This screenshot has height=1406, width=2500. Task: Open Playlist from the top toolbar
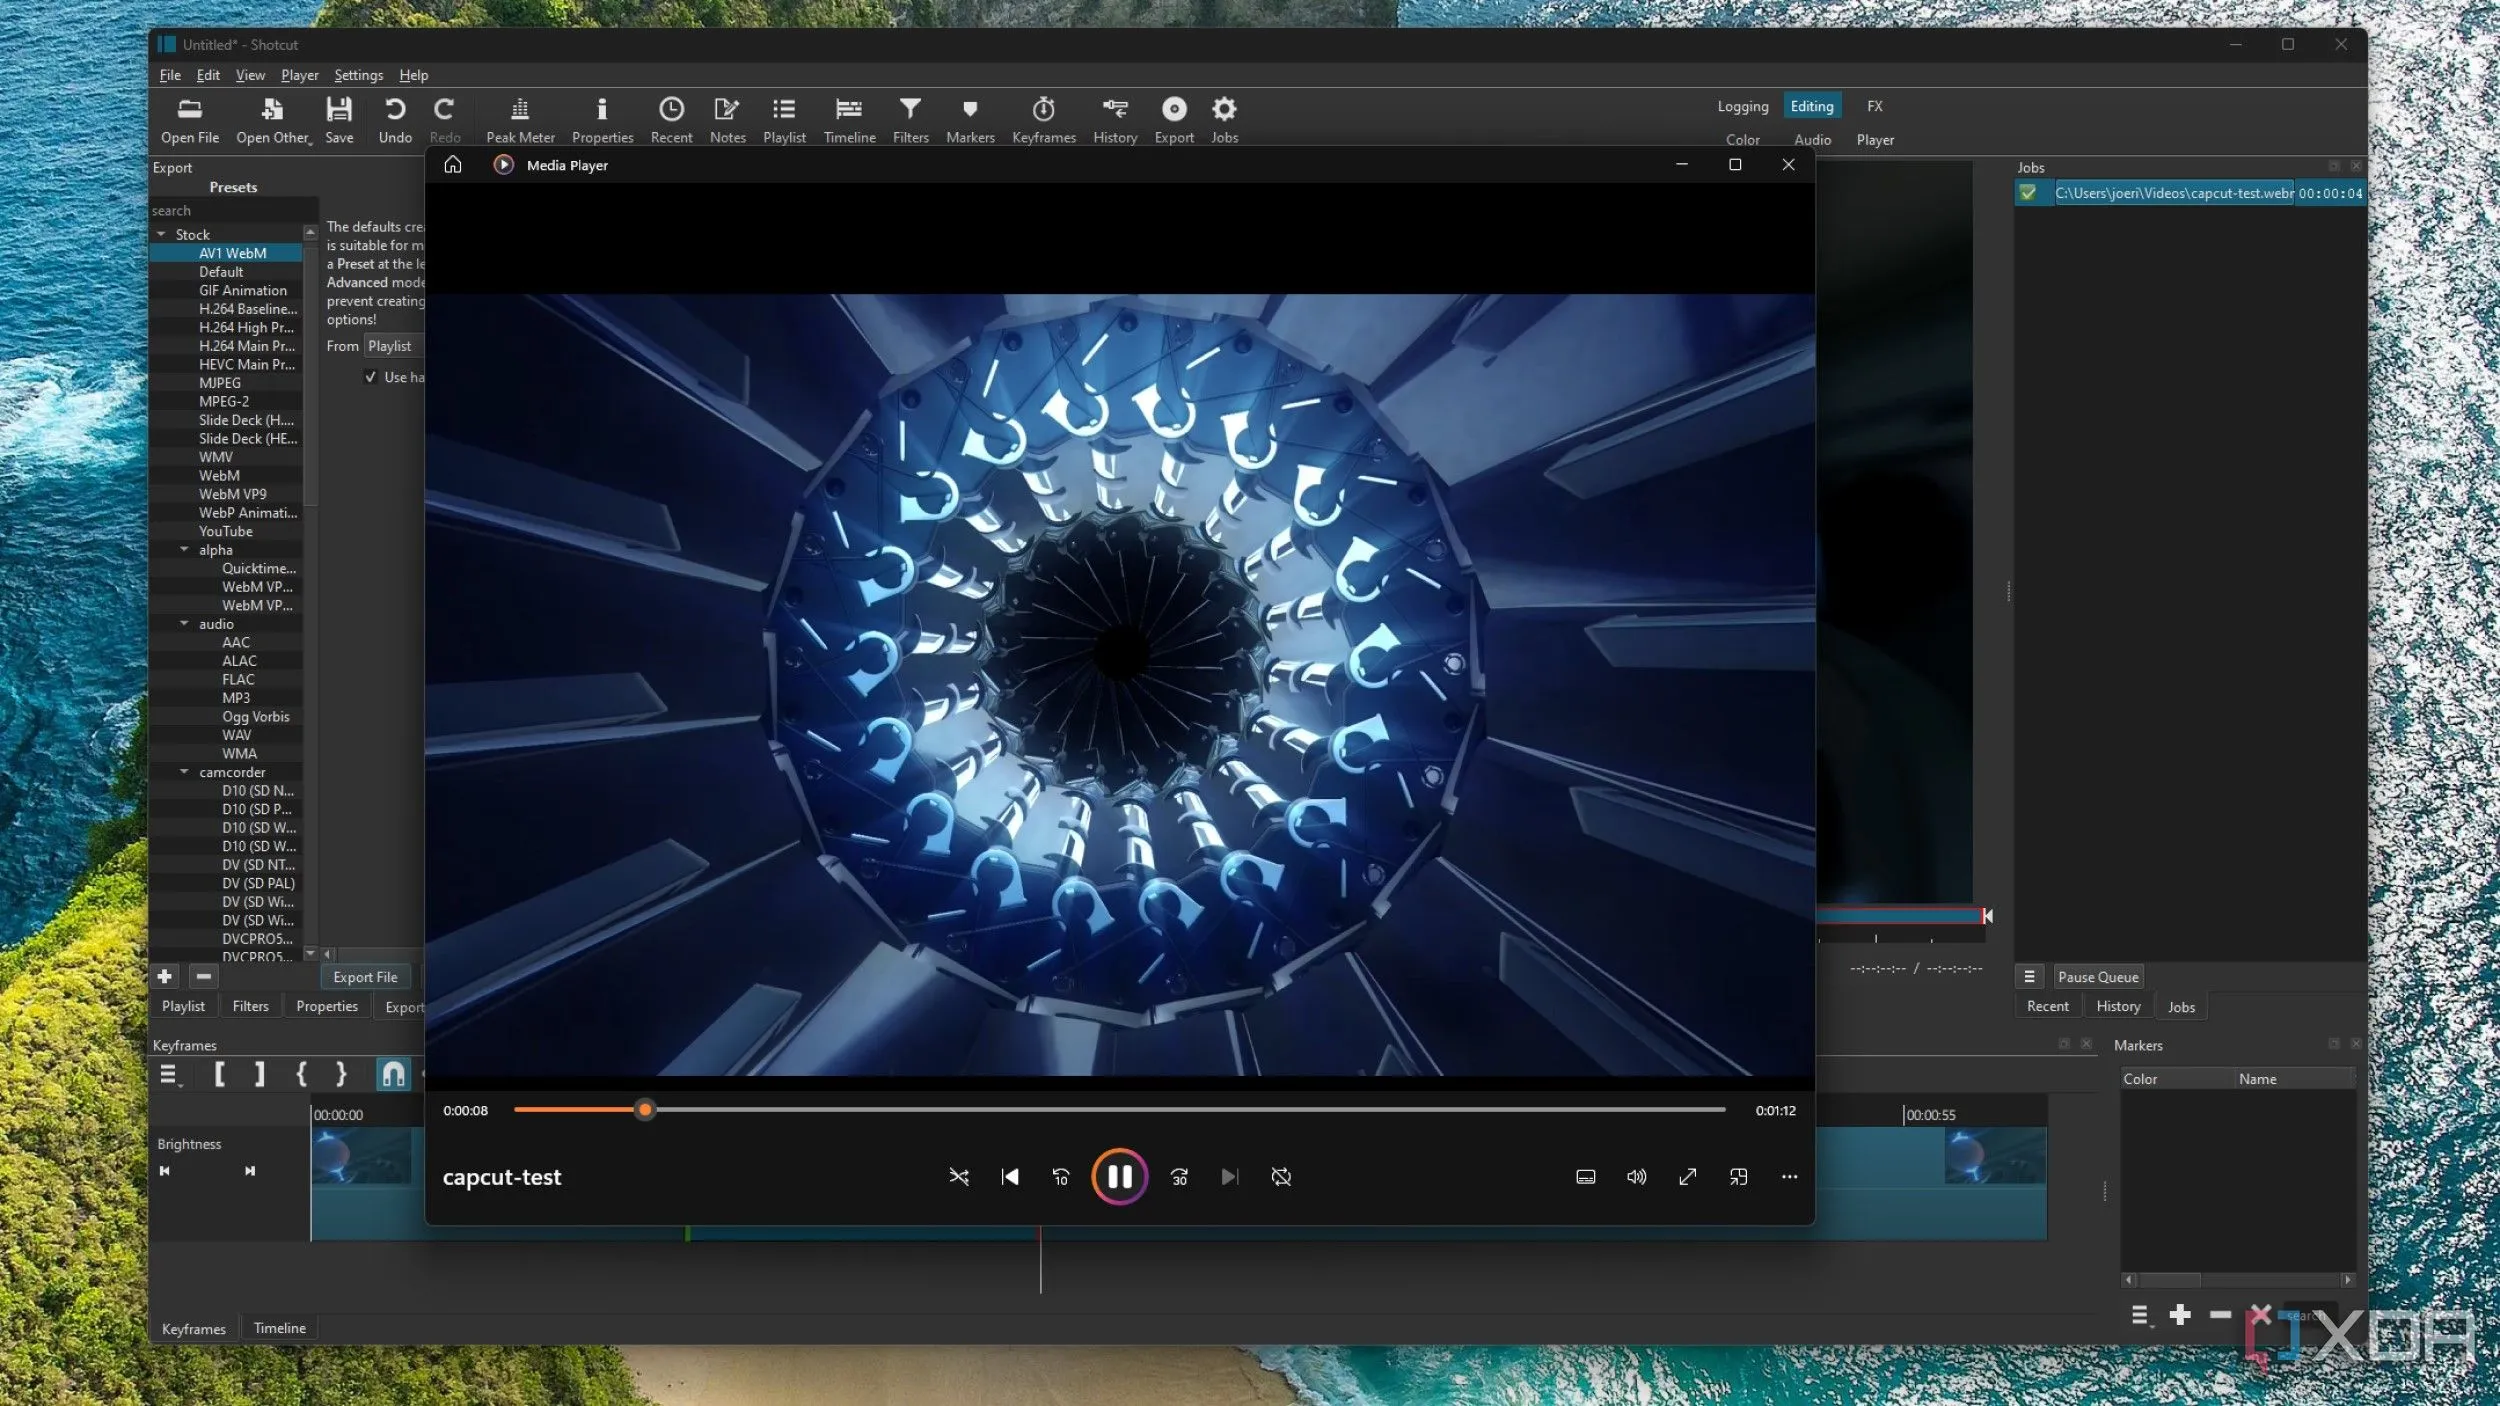(784, 121)
